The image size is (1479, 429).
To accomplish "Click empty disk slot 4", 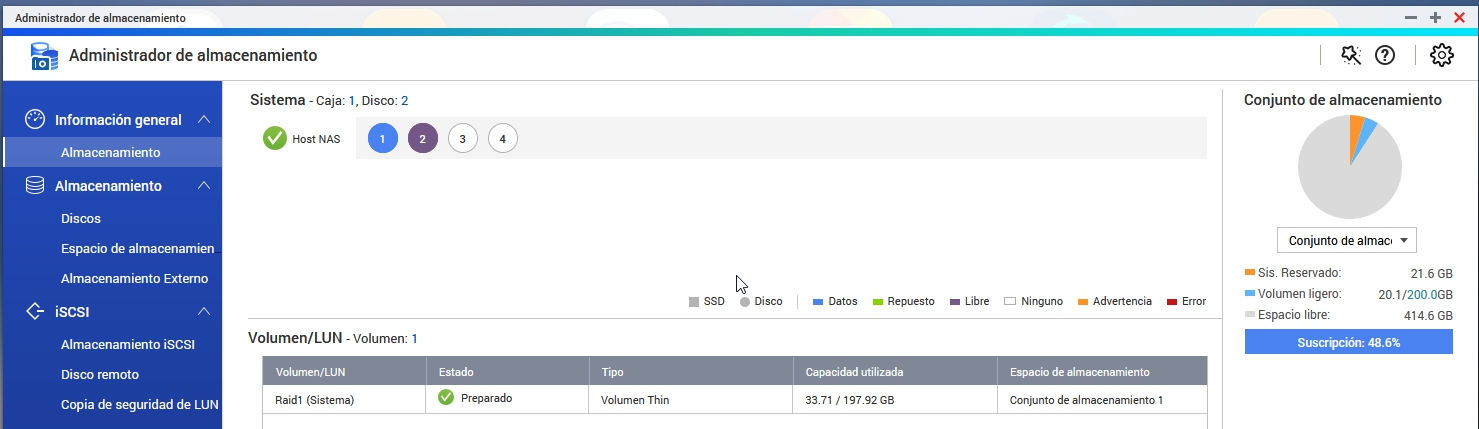I will 502,139.
